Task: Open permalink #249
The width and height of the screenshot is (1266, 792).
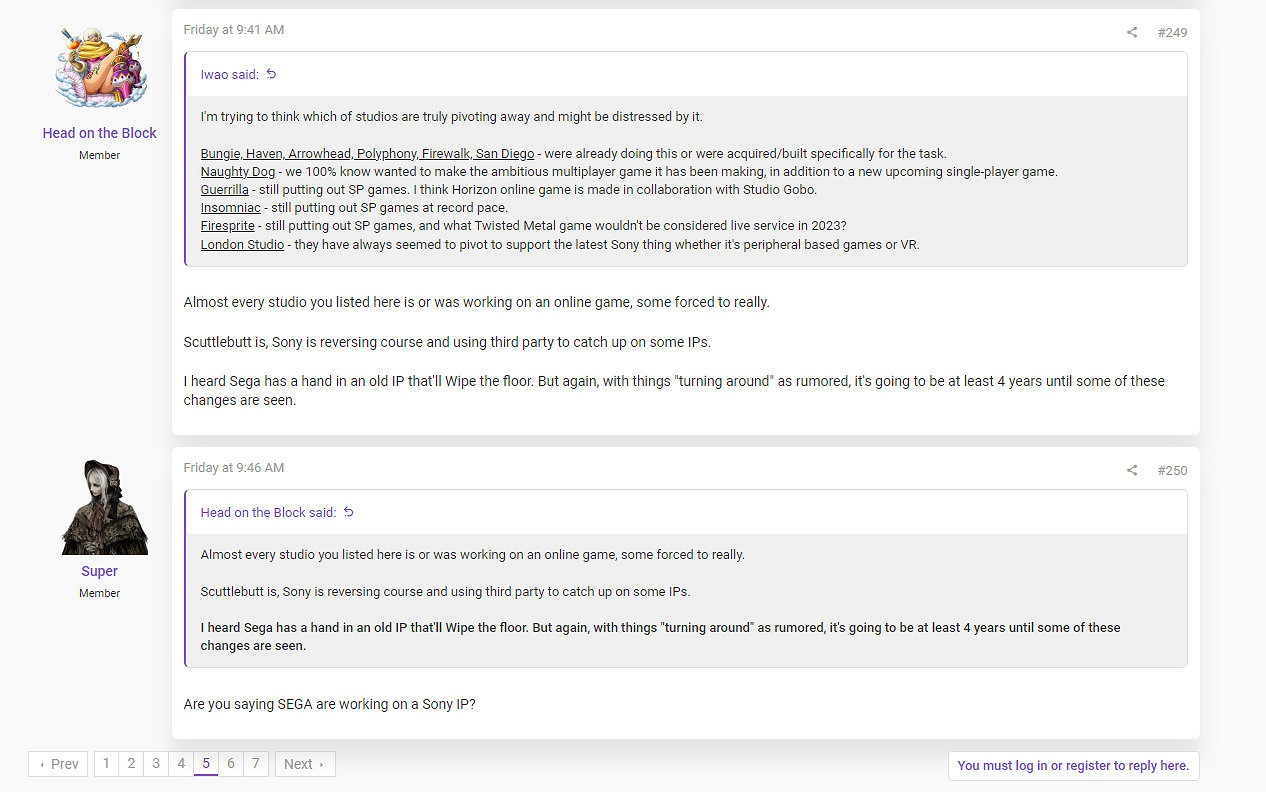Action: [1172, 32]
